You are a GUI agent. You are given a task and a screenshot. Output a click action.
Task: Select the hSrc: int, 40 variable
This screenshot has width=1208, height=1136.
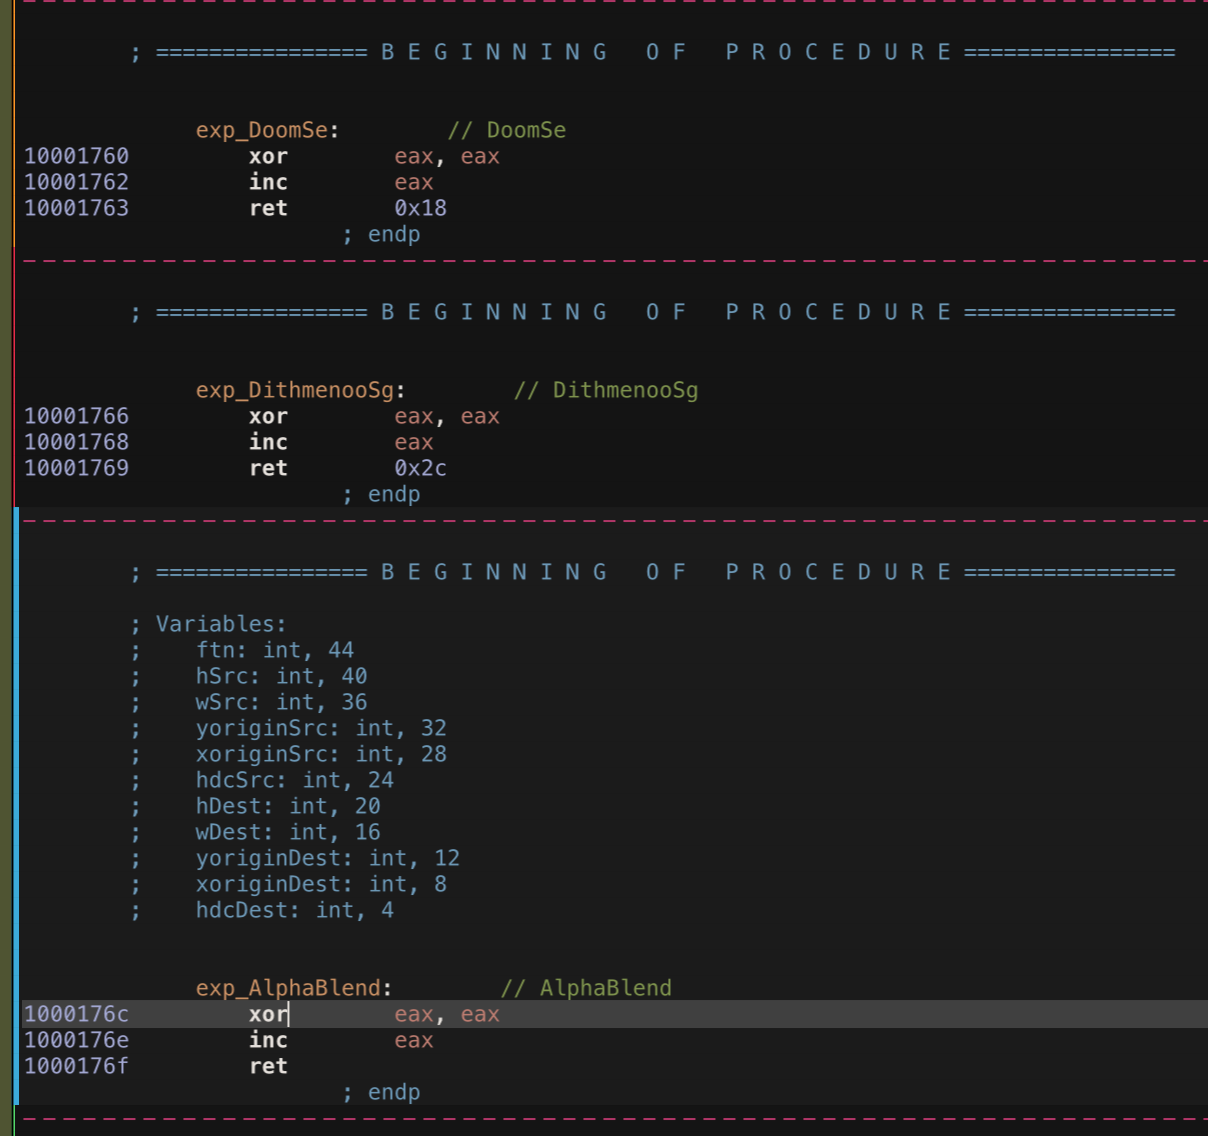pos(282,676)
